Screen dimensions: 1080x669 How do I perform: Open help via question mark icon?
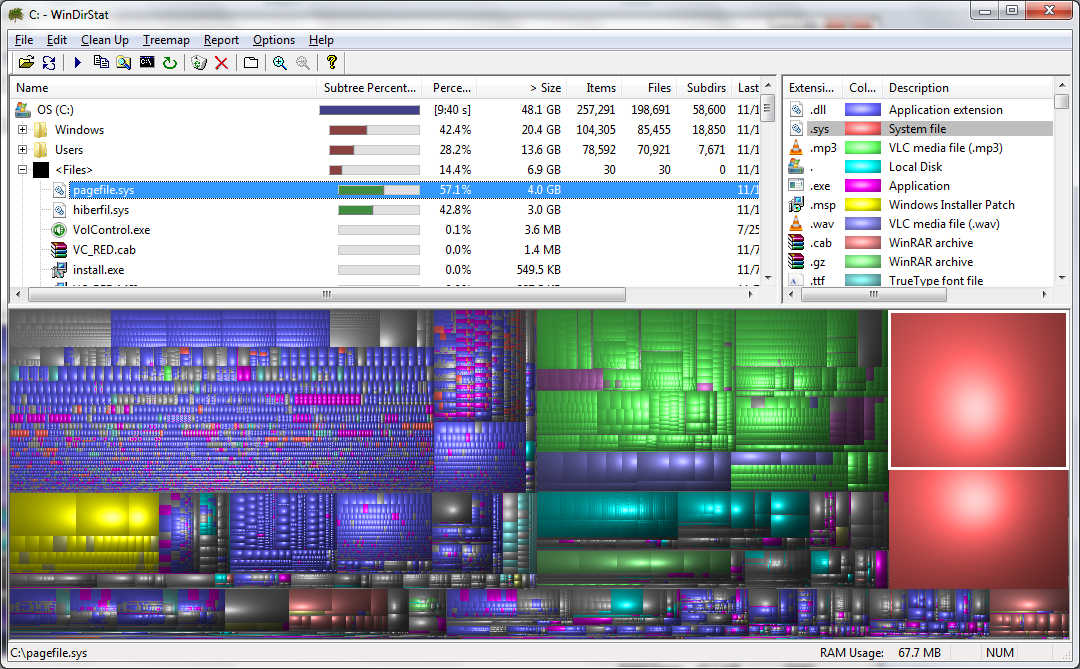(x=331, y=62)
